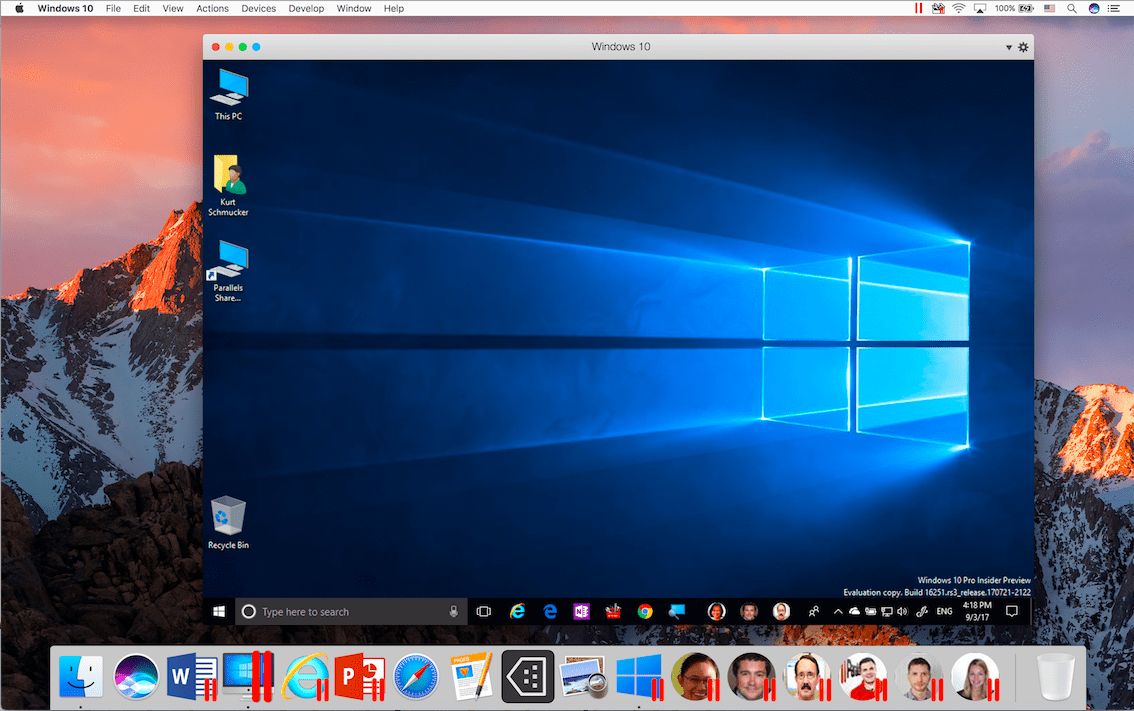Launch Safari from the Dock
The width and height of the screenshot is (1134, 711).
(x=416, y=678)
